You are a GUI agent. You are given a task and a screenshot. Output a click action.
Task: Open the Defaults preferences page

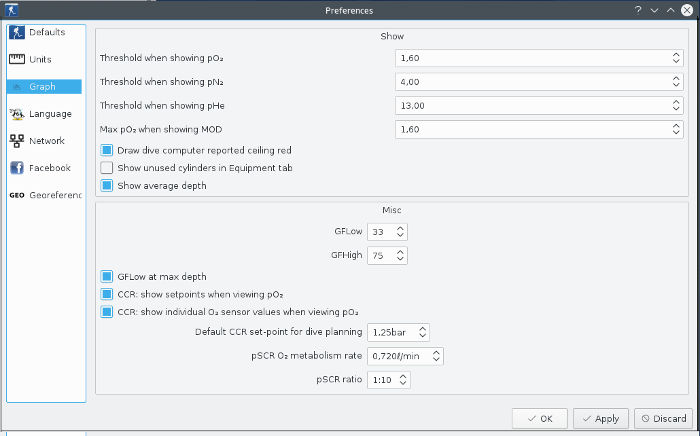[x=45, y=32]
